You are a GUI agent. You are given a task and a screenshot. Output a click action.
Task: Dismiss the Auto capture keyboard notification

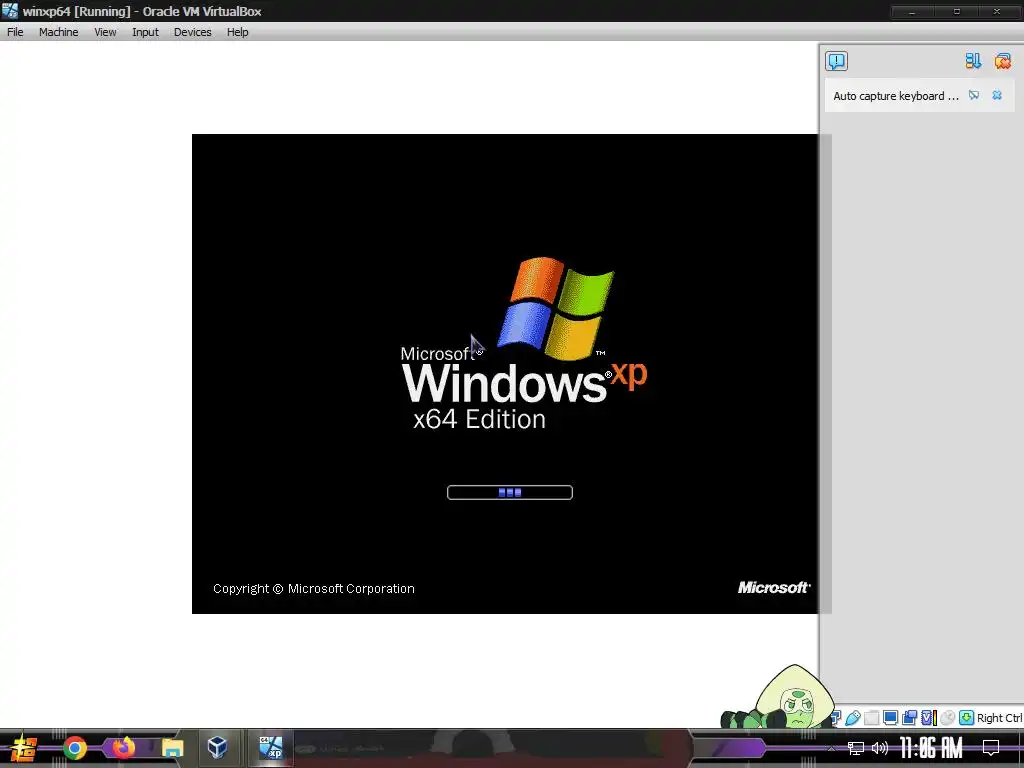click(x=997, y=95)
